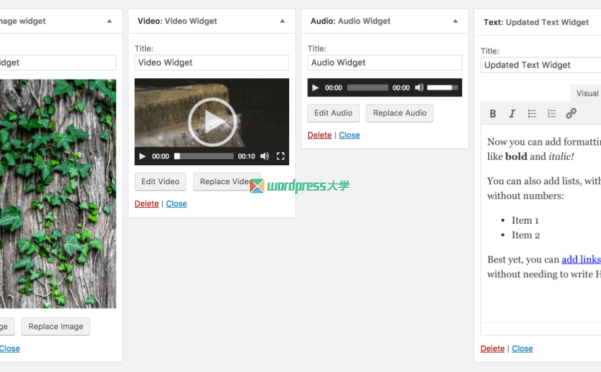
Task: Mute the audio player speaker icon
Action: click(x=419, y=88)
